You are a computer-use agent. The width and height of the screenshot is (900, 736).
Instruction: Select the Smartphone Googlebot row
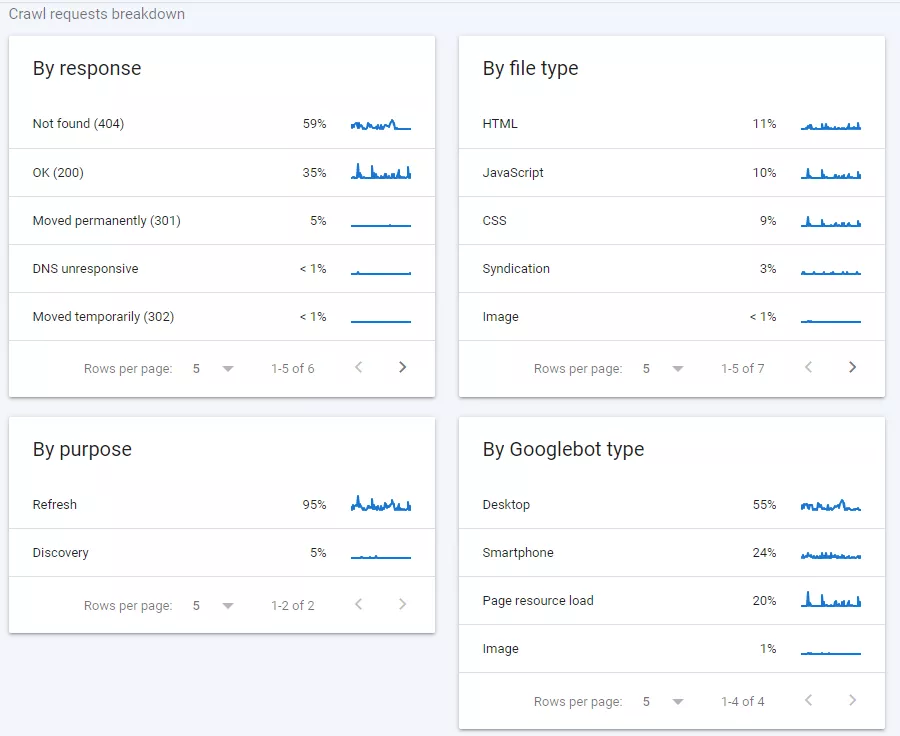coord(672,553)
